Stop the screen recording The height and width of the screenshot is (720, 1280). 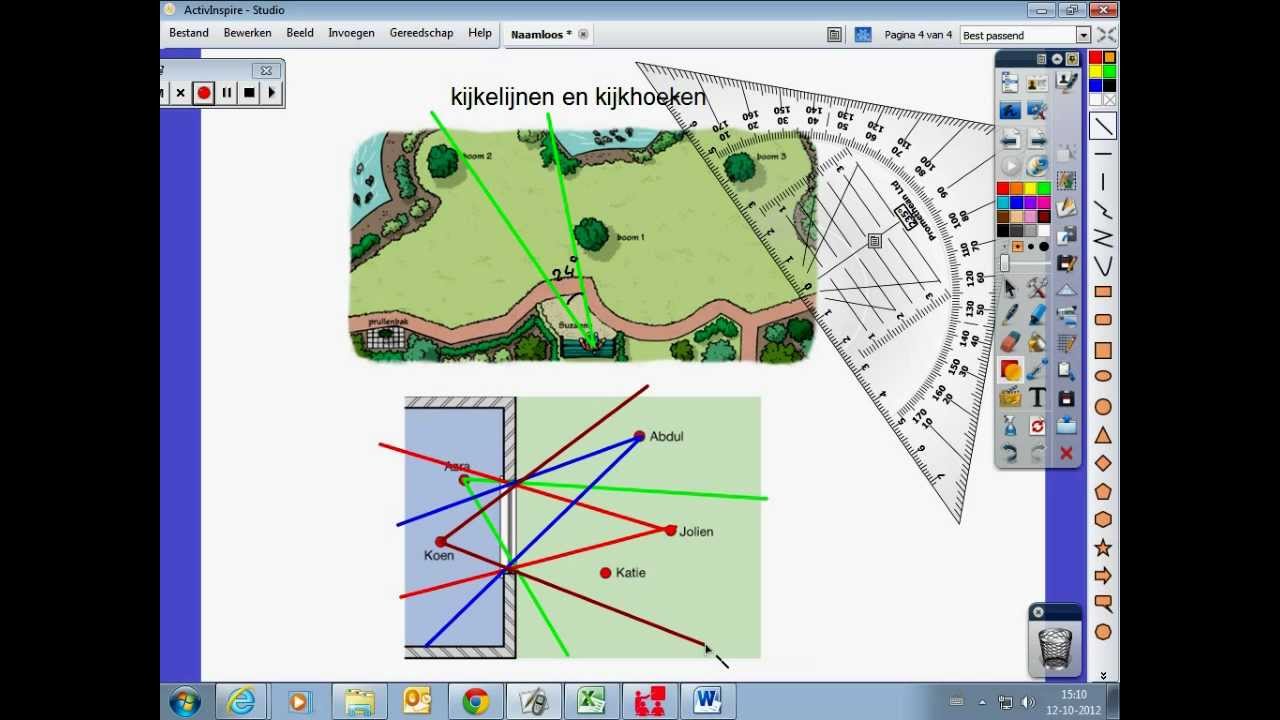(x=249, y=93)
